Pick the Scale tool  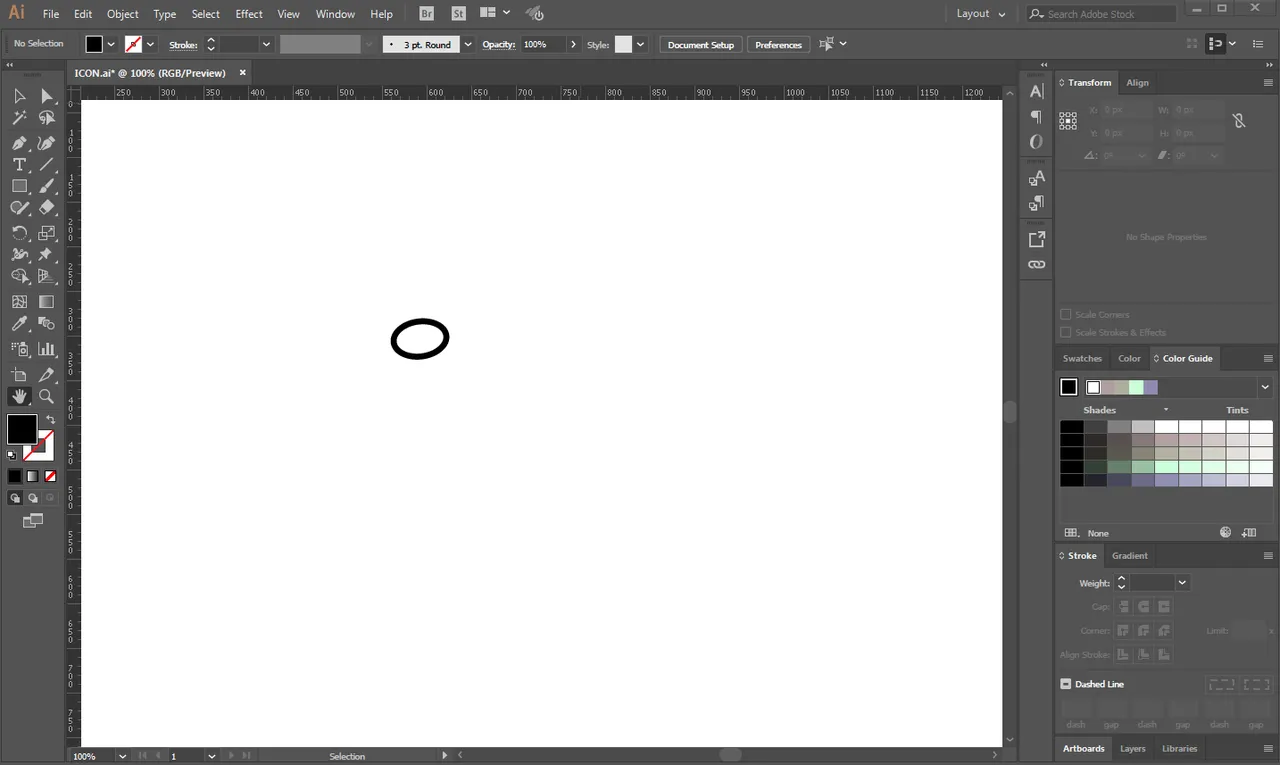46,233
